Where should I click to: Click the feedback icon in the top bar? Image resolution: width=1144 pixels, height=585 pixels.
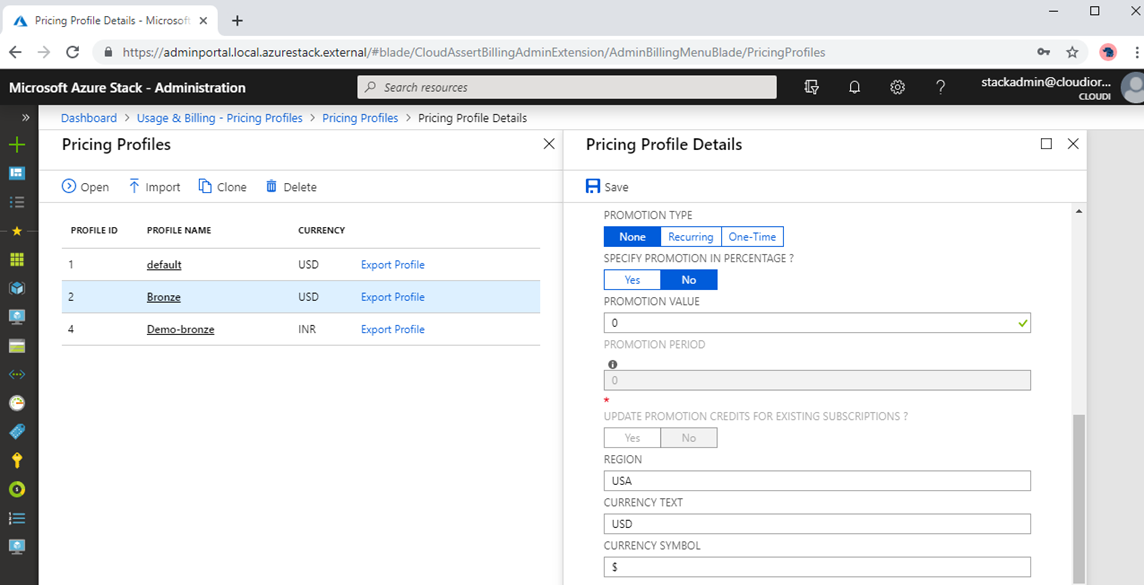(811, 87)
